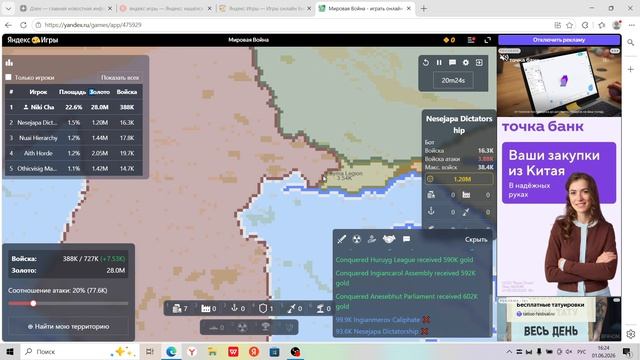
Task: Filter events by chat message icon
Action: (x=407, y=239)
